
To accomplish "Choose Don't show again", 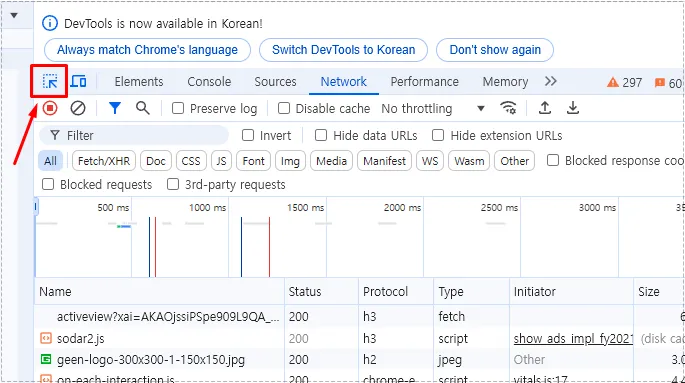I will [495, 50].
